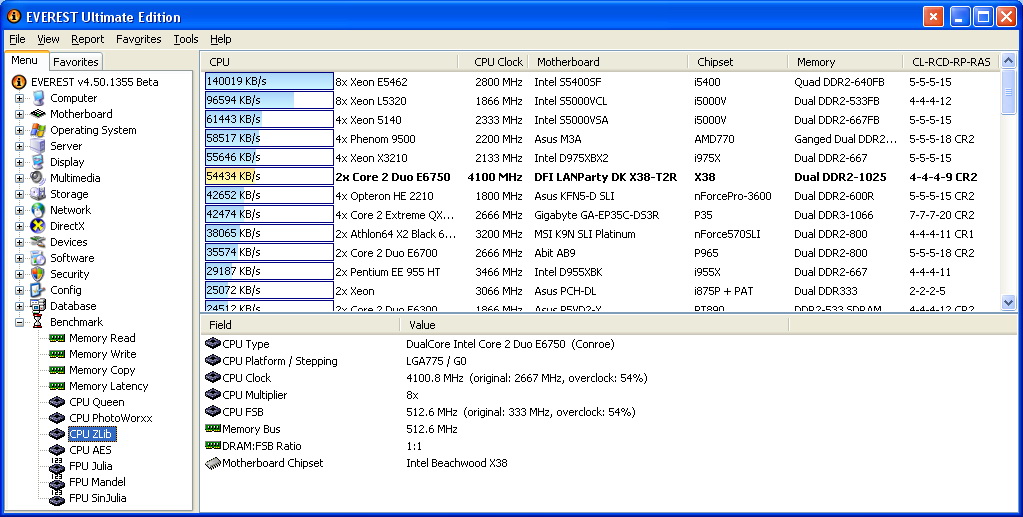
Task: Expand the Motherboard tree node
Action: coord(20,114)
